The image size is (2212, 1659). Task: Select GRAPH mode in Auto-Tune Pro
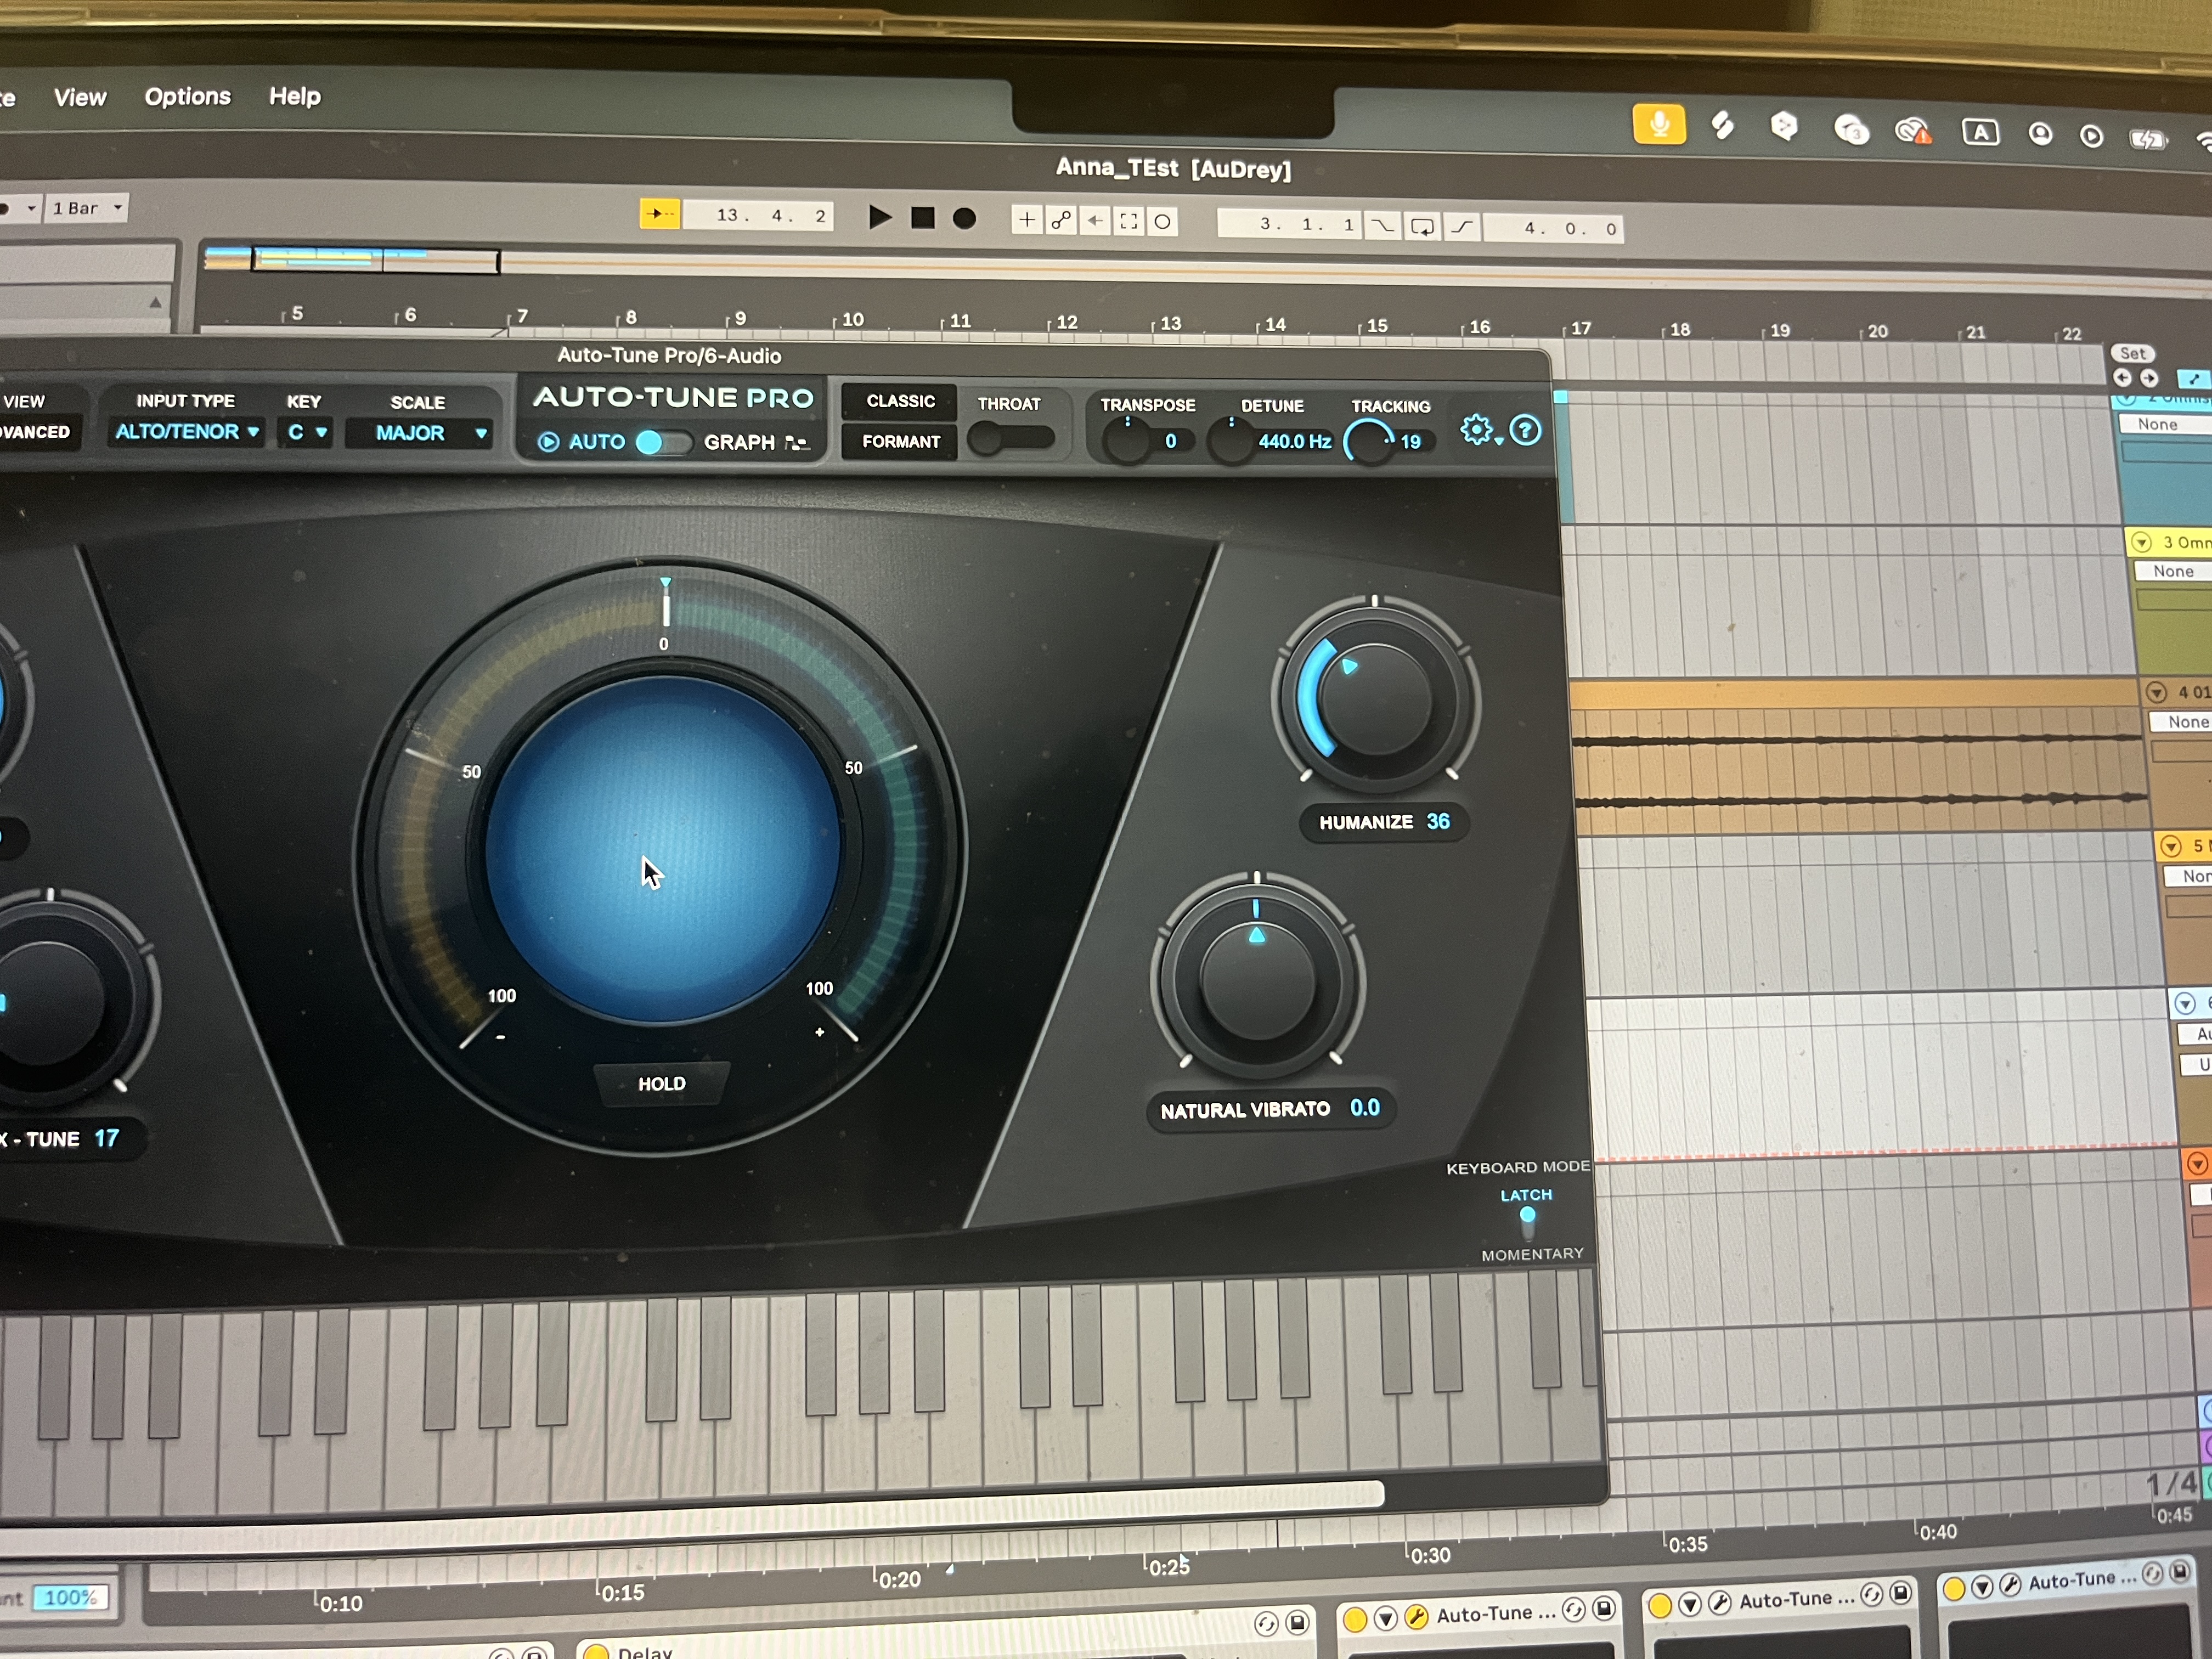740,442
